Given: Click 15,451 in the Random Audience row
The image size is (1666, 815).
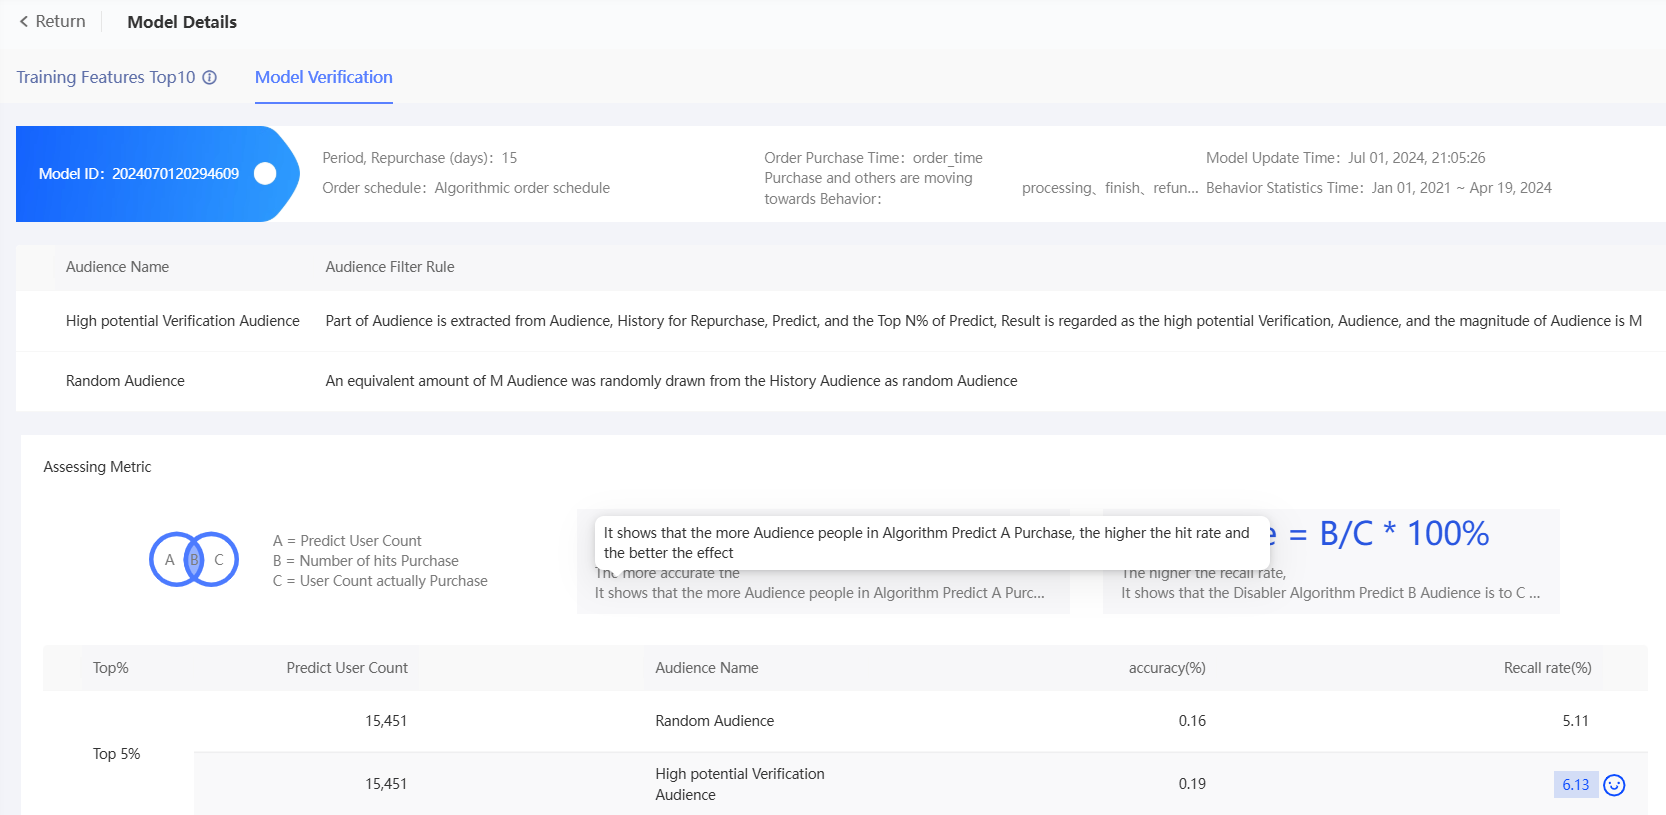Looking at the screenshot, I should click(386, 721).
